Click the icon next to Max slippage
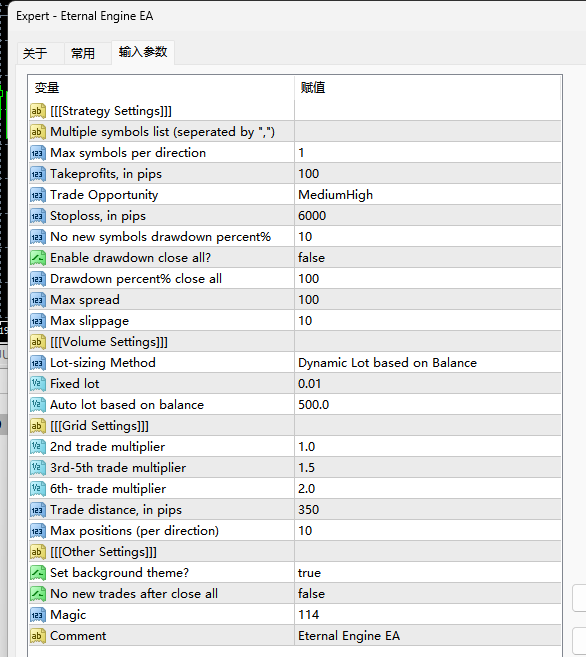This screenshot has height=657, width=586. pyautogui.click(x=38, y=321)
